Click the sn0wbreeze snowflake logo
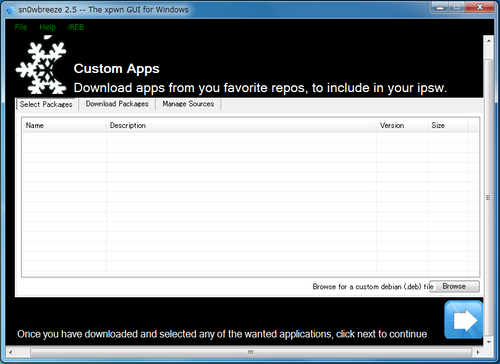The image size is (500, 364). [x=41, y=65]
